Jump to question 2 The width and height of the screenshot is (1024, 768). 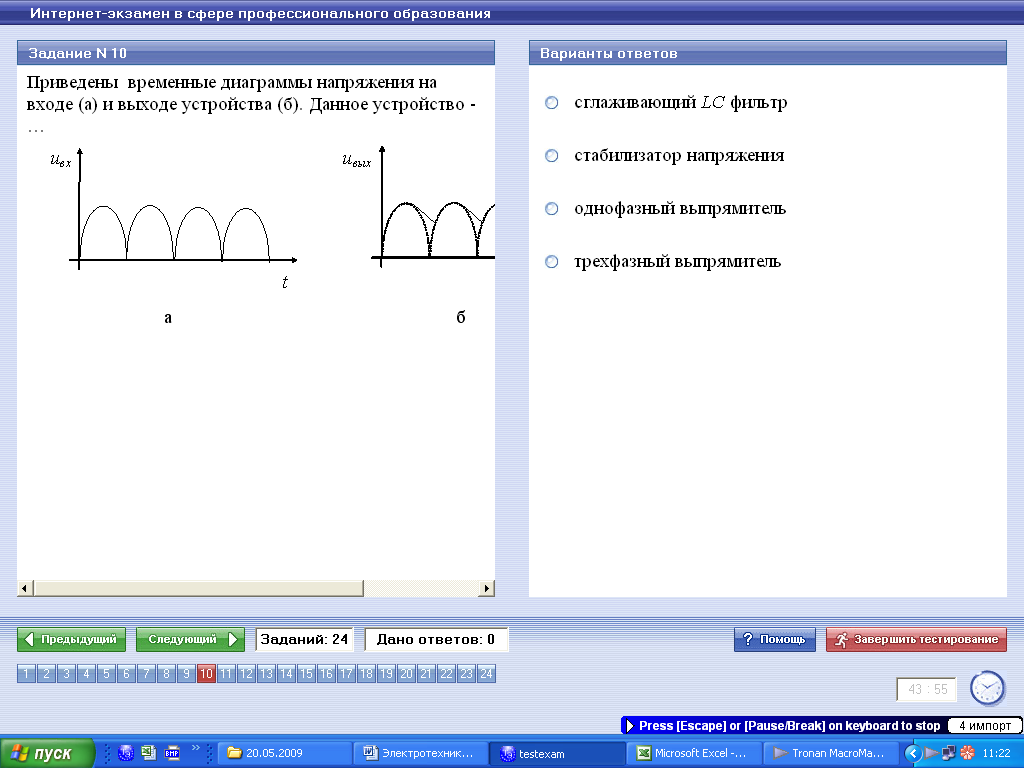(46, 673)
